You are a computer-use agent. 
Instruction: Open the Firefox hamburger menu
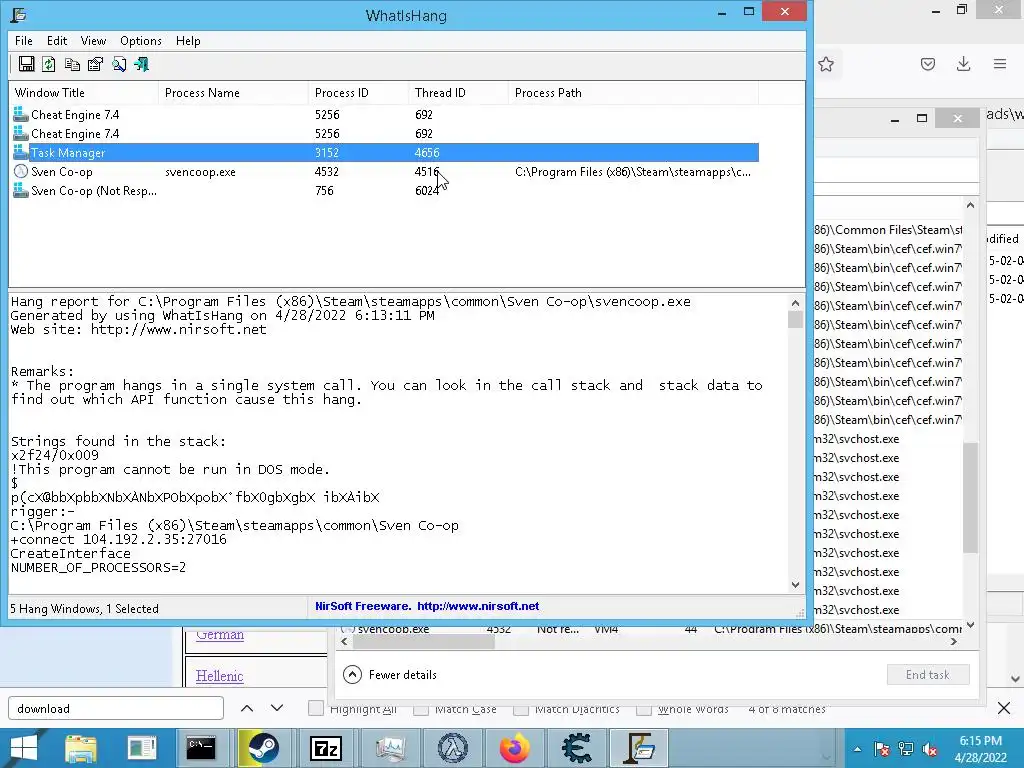(x=1000, y=64)
